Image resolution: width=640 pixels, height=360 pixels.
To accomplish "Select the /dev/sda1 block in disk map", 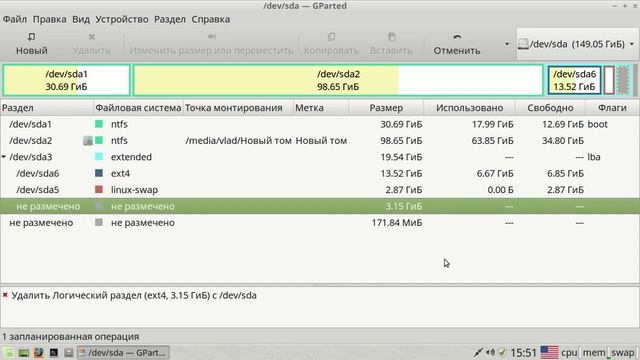I will [x=67, y=80].
